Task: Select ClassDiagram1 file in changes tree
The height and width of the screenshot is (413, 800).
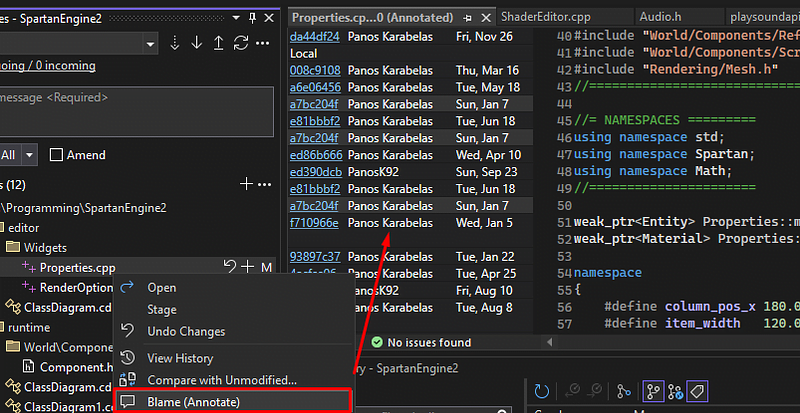Action: (x=68, y=407)
